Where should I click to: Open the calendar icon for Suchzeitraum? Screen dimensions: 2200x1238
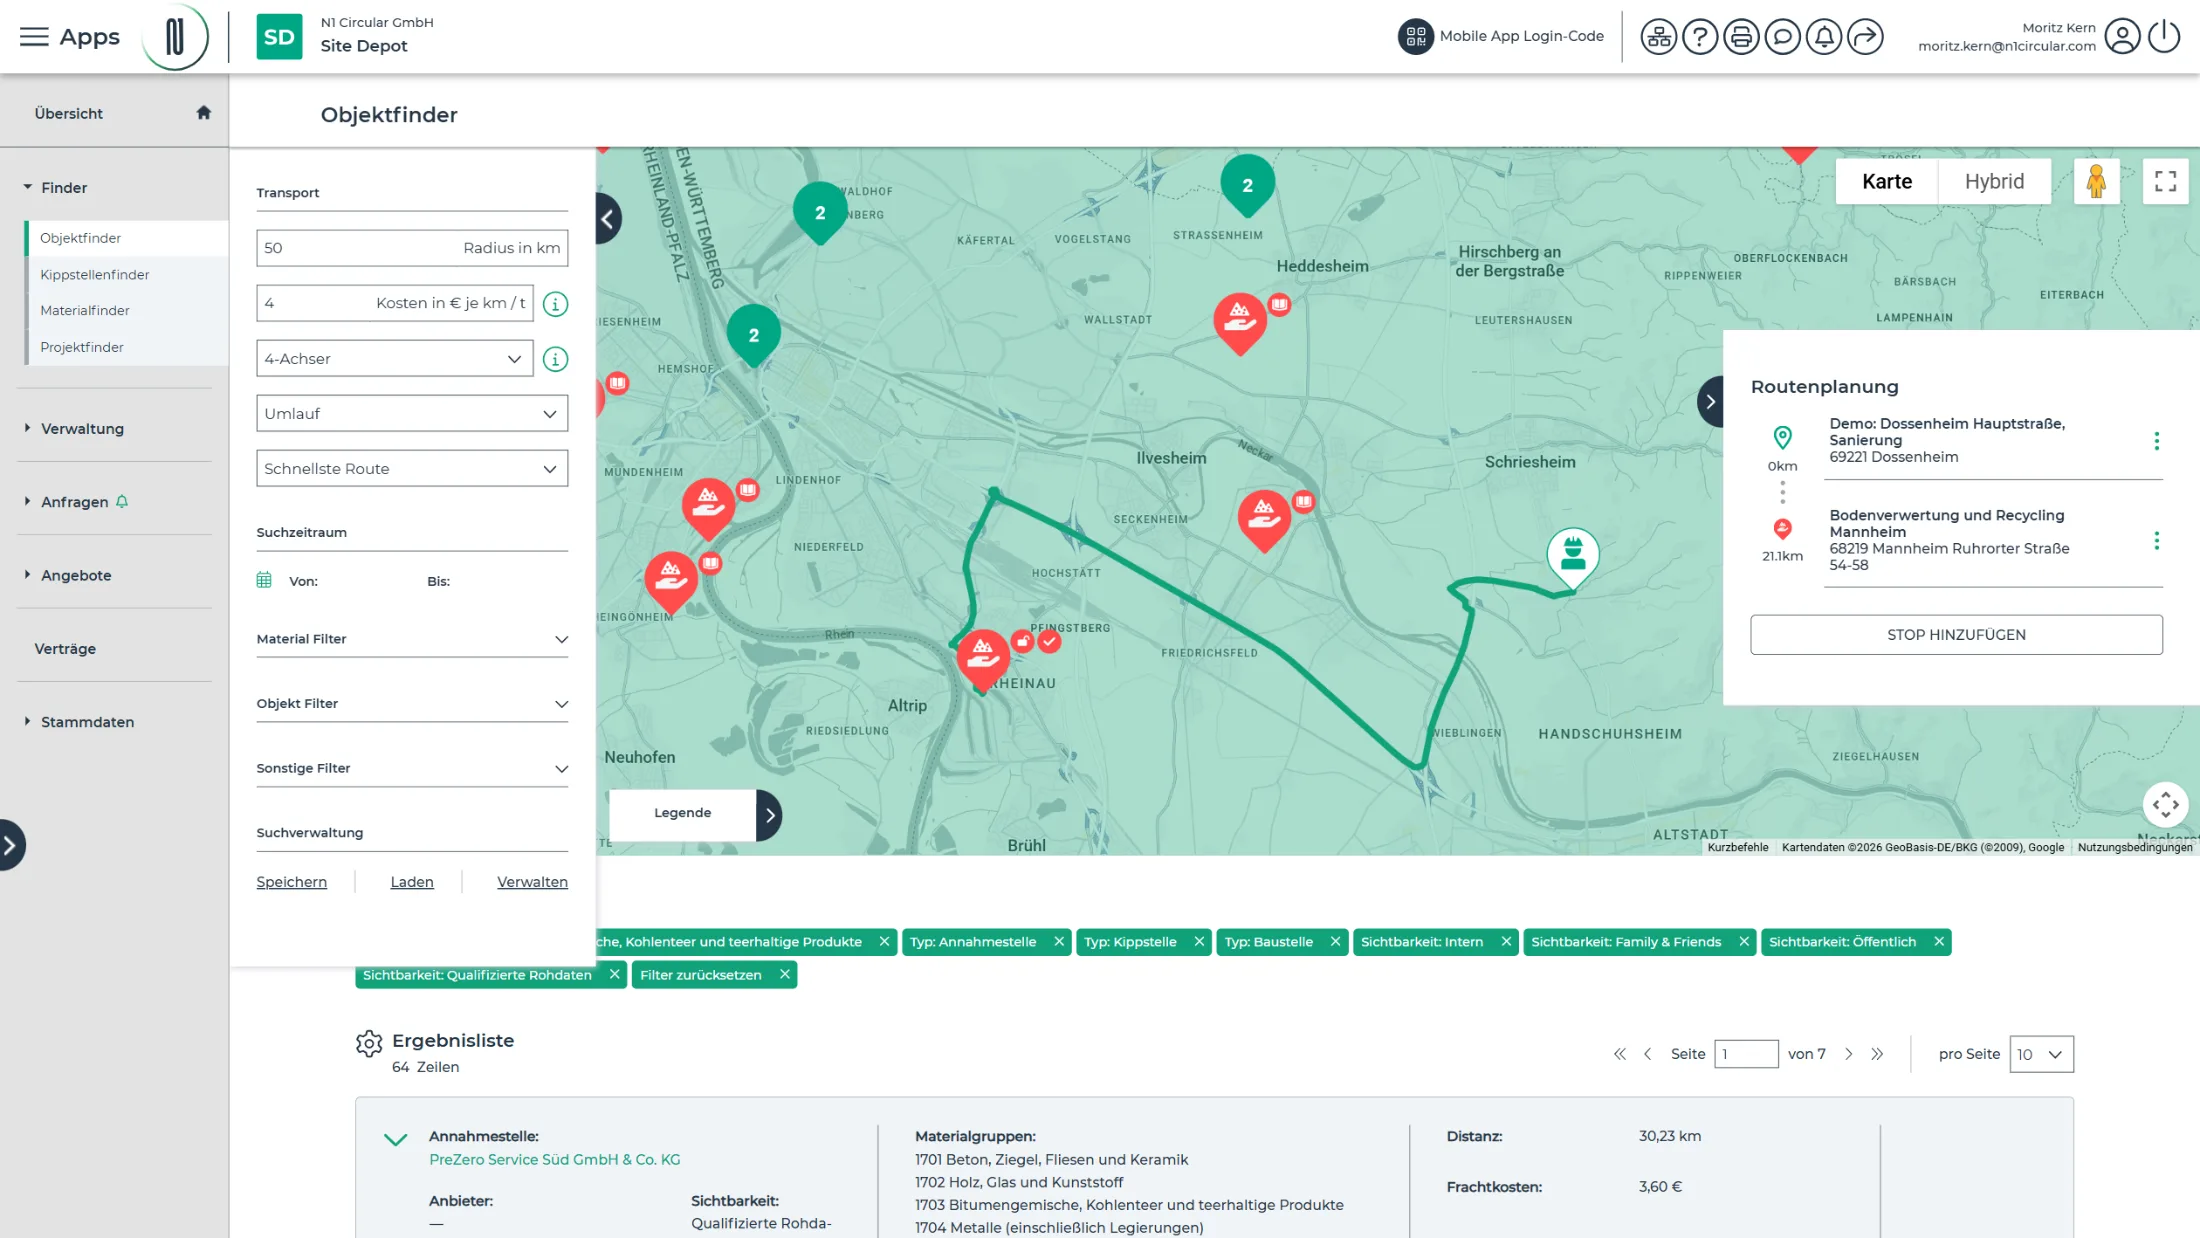point(264,580)
